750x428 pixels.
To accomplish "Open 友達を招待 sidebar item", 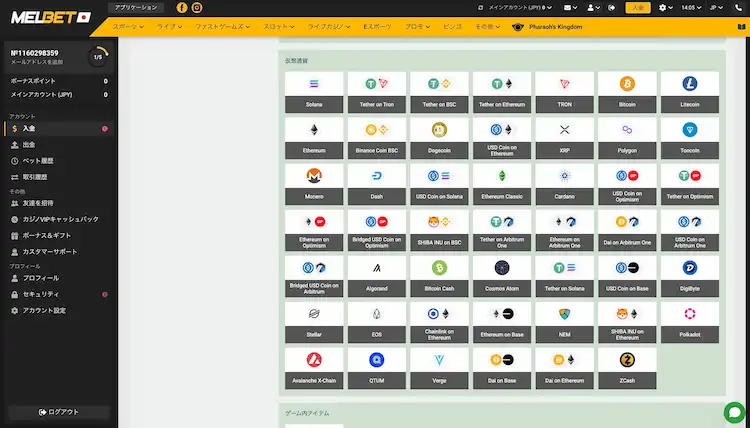I will pos(59,203).
